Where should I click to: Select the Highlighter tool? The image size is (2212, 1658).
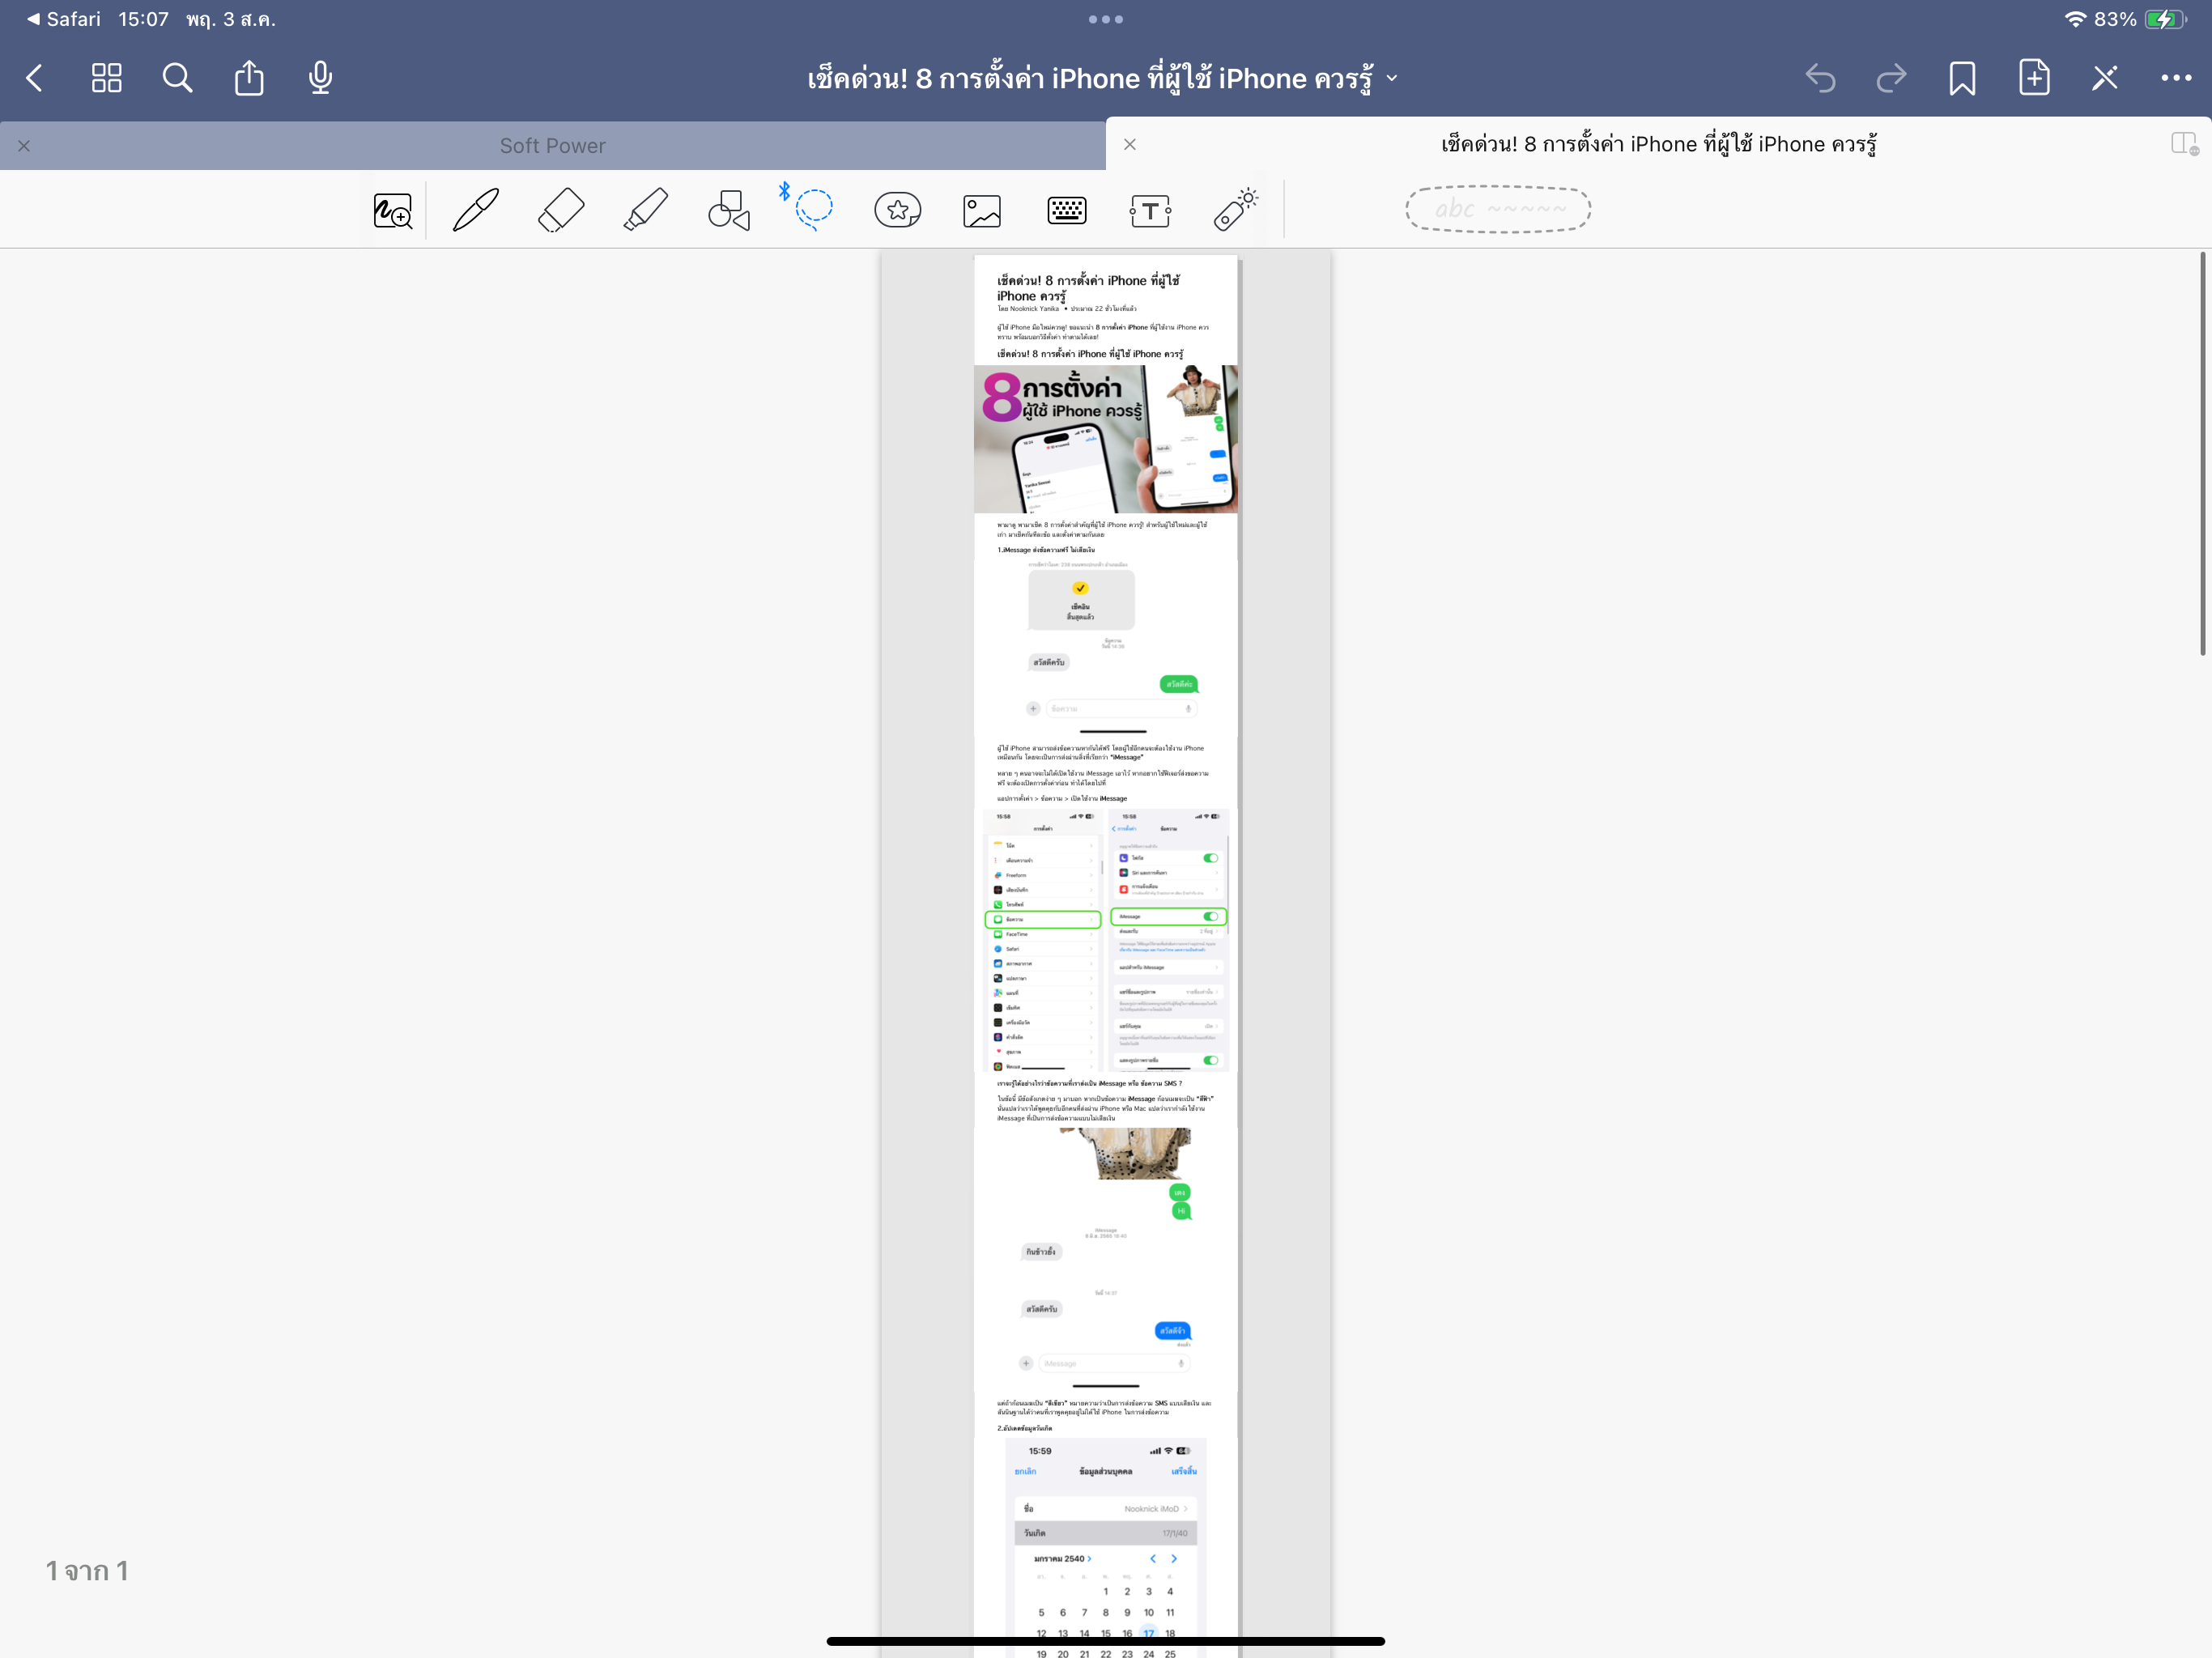point(645,210)
